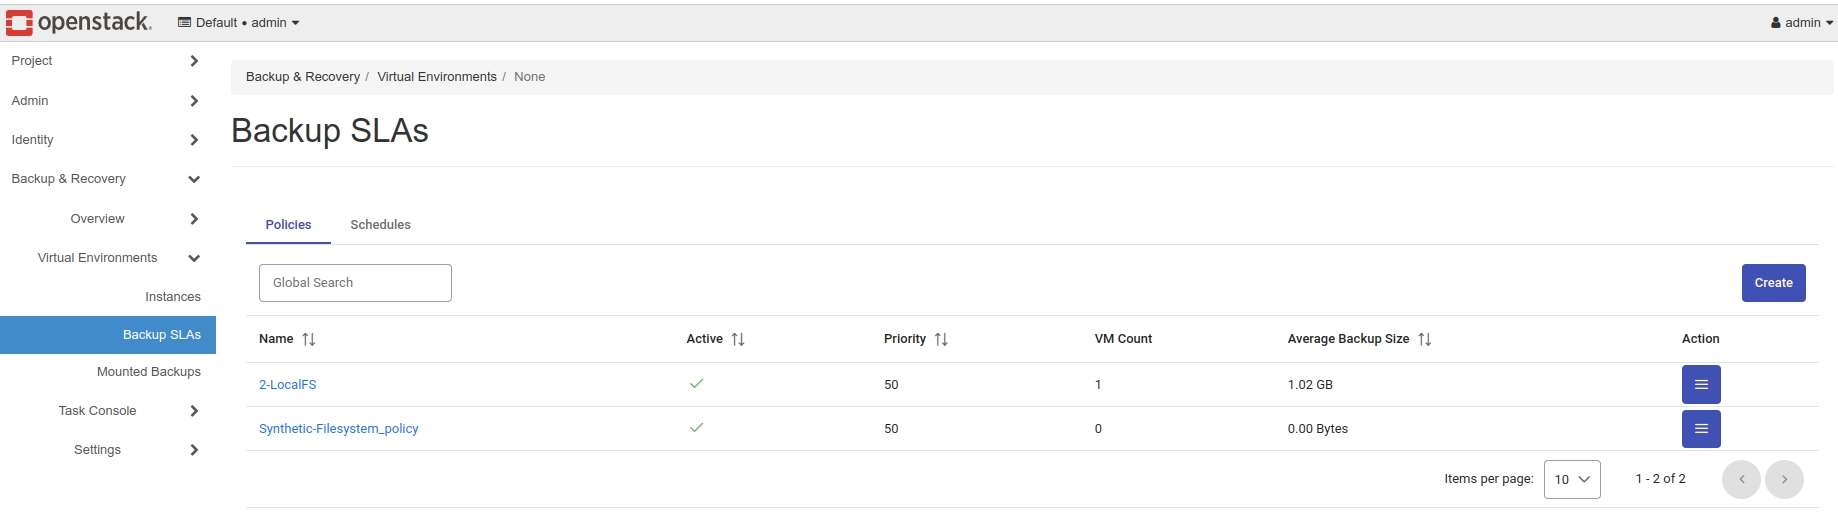
Task: Open the admin user menu
Action: [1801, 23]
